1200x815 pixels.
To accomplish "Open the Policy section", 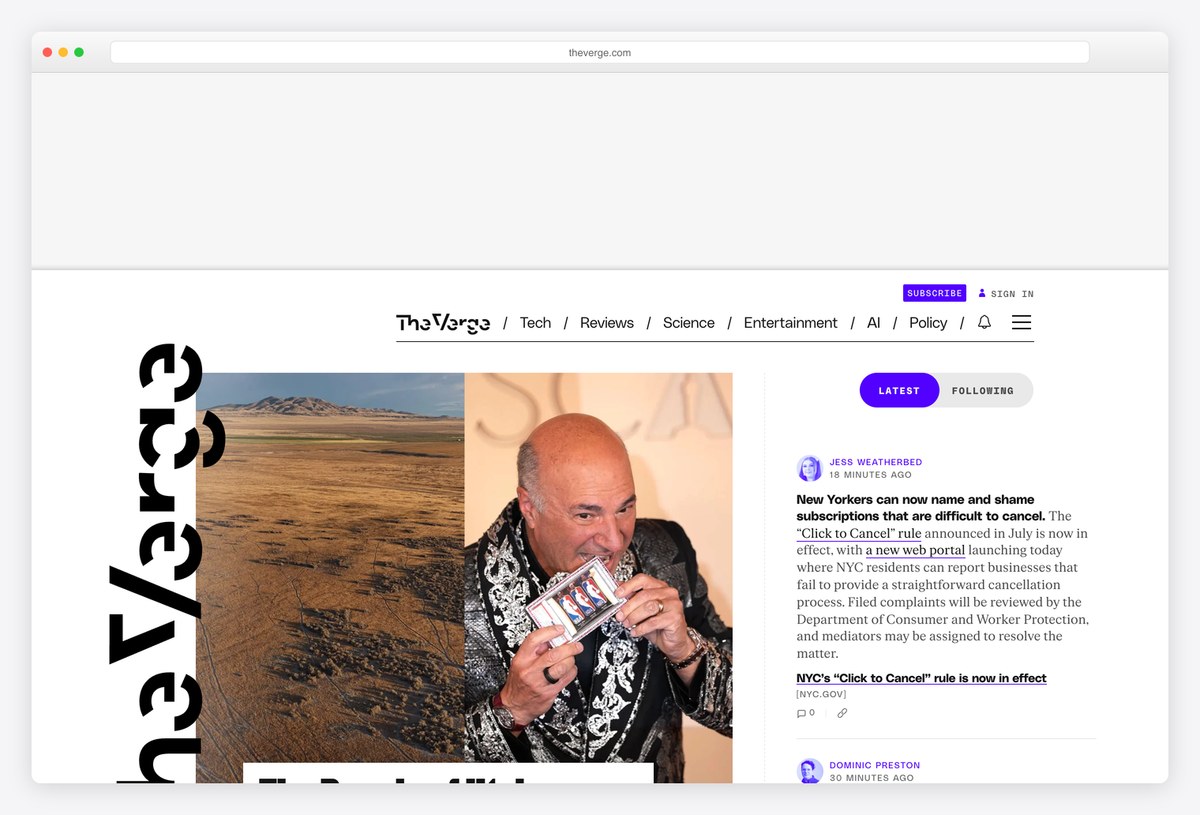I will [928, 322].
